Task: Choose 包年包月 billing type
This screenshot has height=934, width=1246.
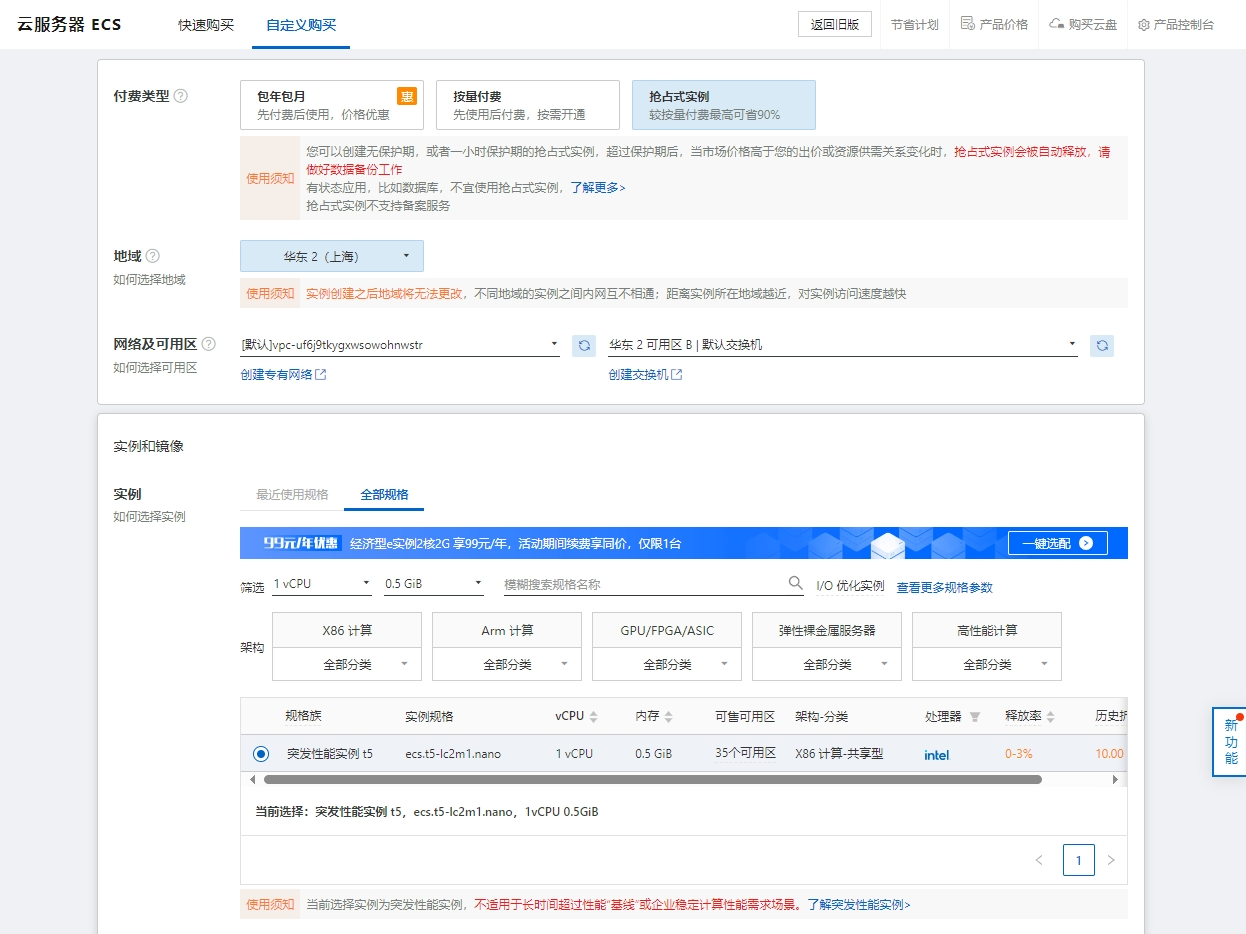Action: pos(331,105)
